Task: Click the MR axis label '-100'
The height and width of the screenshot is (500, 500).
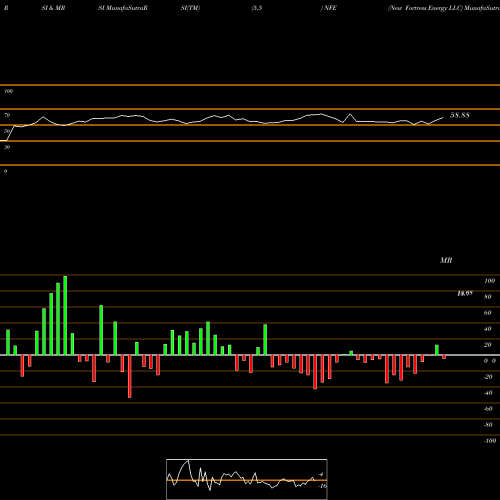Action: 490,441
